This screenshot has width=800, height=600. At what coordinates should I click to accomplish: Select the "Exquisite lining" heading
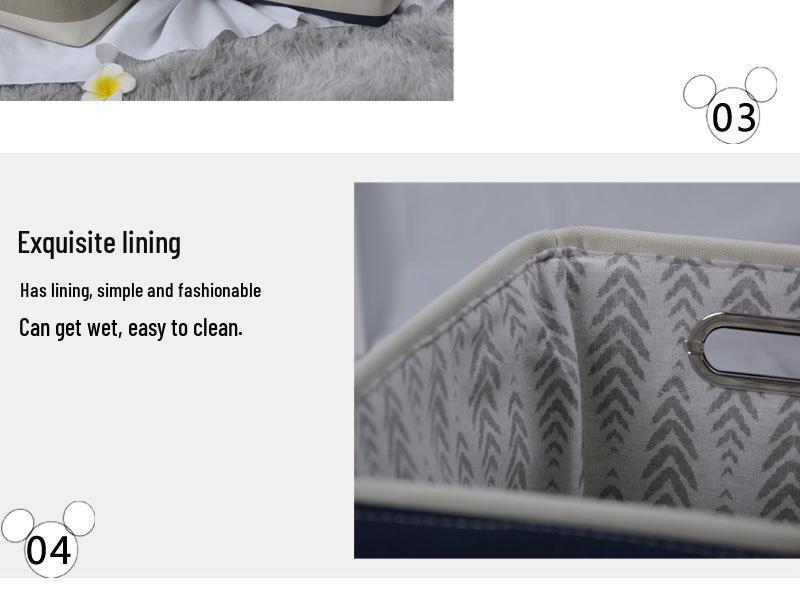(x=99, y=243)
